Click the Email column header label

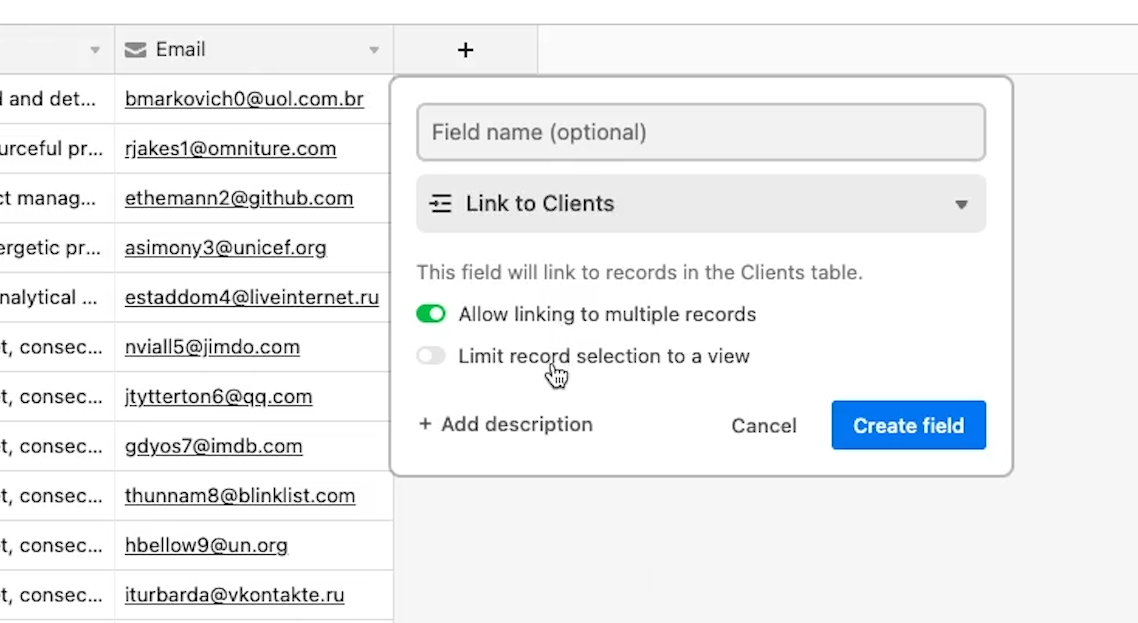click(x=181, y=49)
